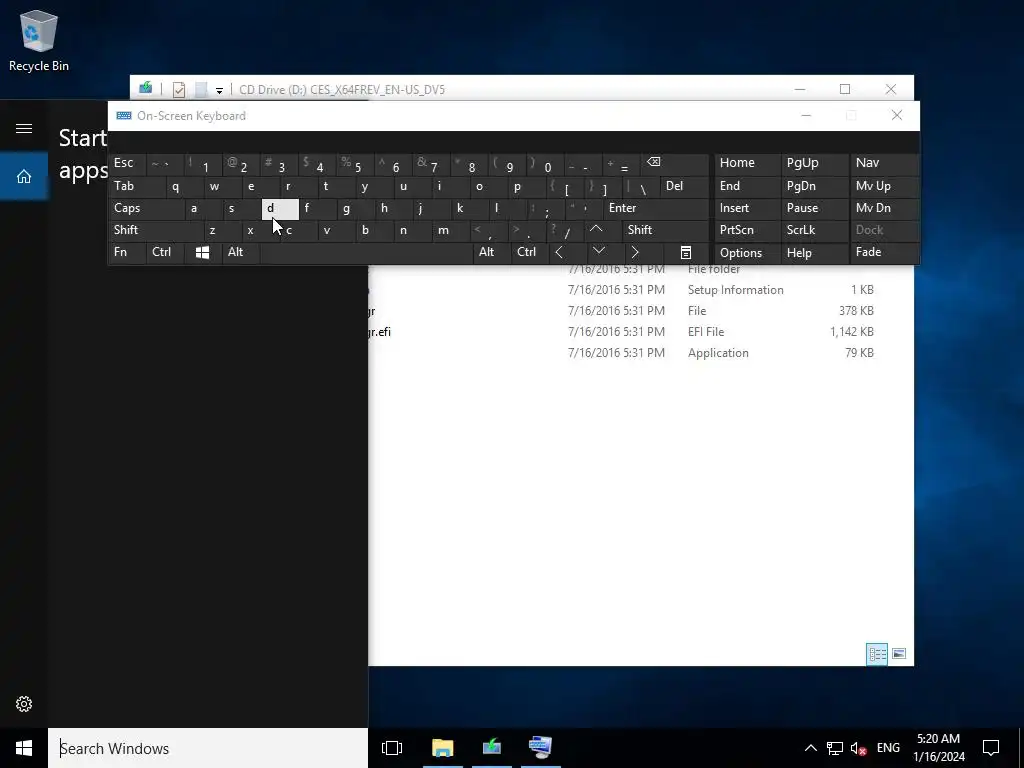Click the Pause key
This screenshot has width=1024, height=768.
[x=814, y=208]
